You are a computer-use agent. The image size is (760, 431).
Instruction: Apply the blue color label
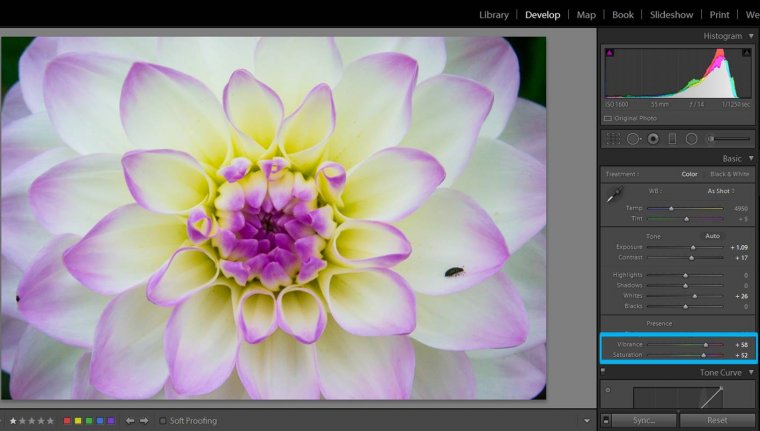(100, 421)
